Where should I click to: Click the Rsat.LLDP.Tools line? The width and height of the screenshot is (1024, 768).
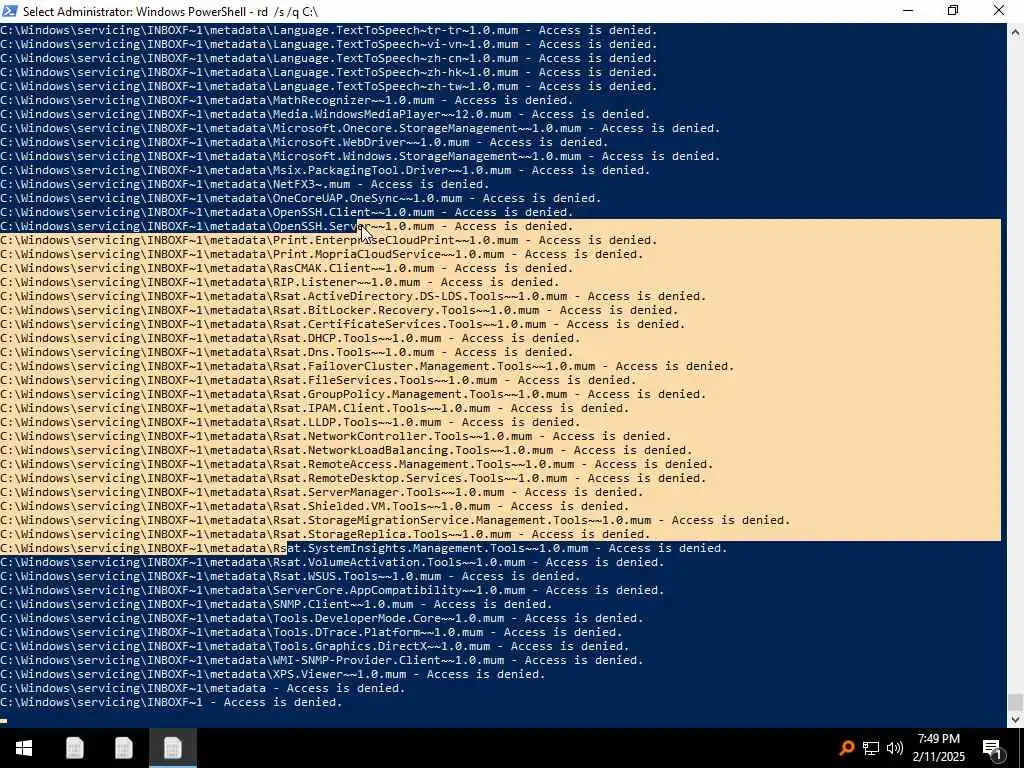(290, 422)
